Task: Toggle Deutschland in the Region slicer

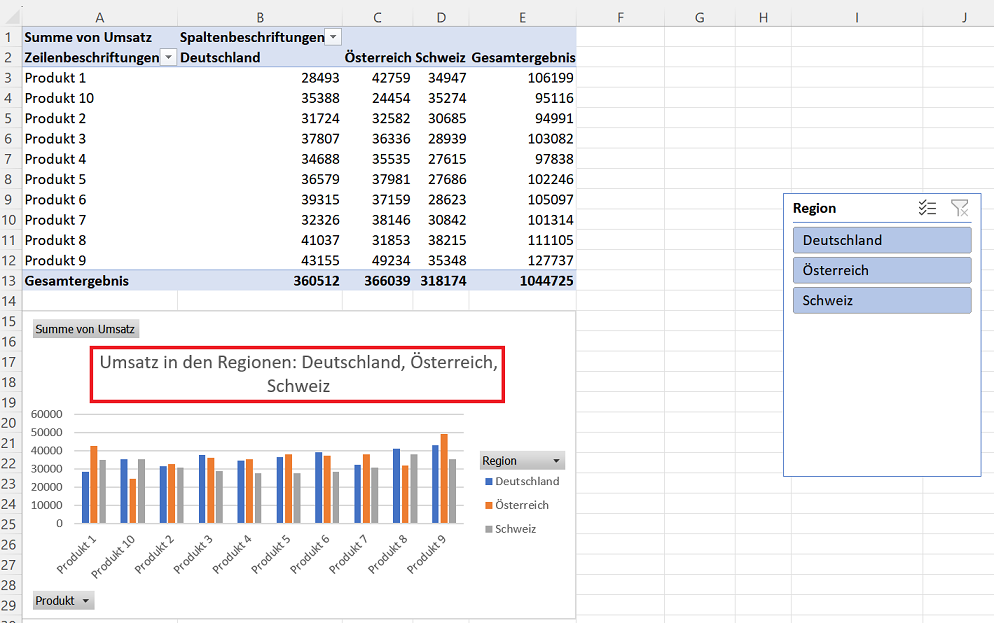Action: pos(881,240)
